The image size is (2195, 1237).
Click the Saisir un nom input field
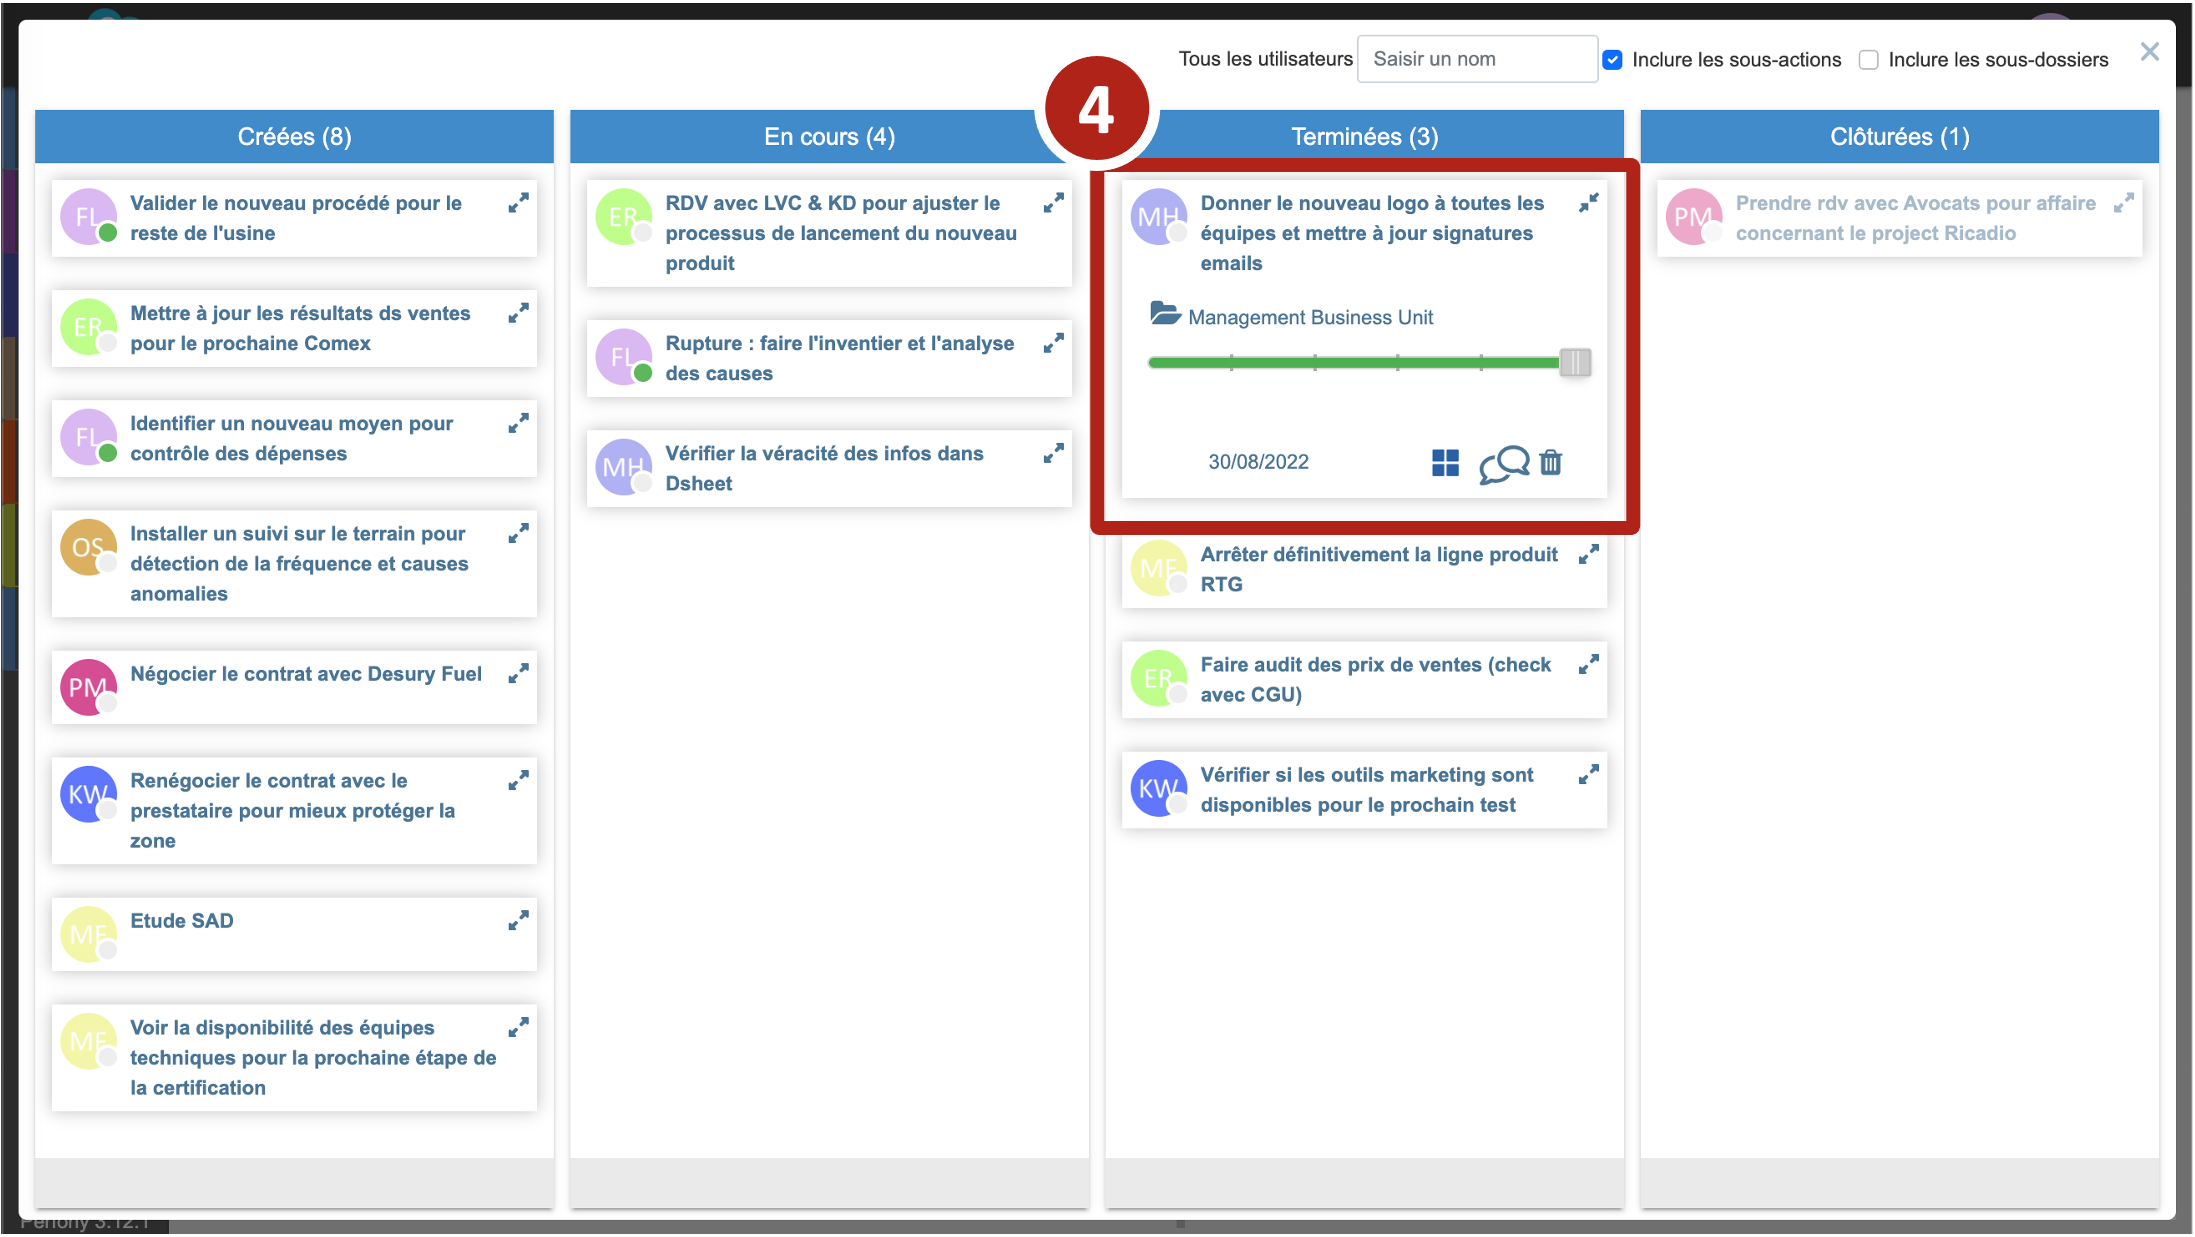pyautogui.click(x=1476, y=59)
